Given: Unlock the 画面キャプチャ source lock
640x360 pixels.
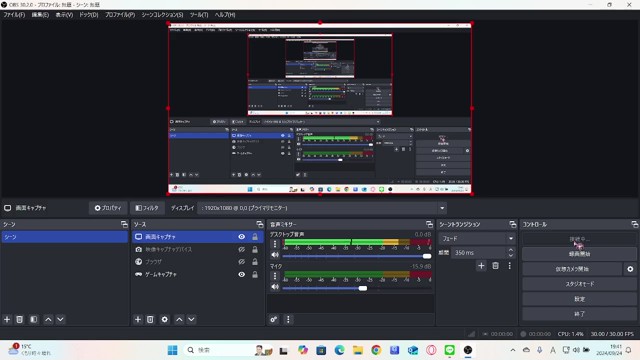Looking at the screenshot, I should [x=255, y=237].
